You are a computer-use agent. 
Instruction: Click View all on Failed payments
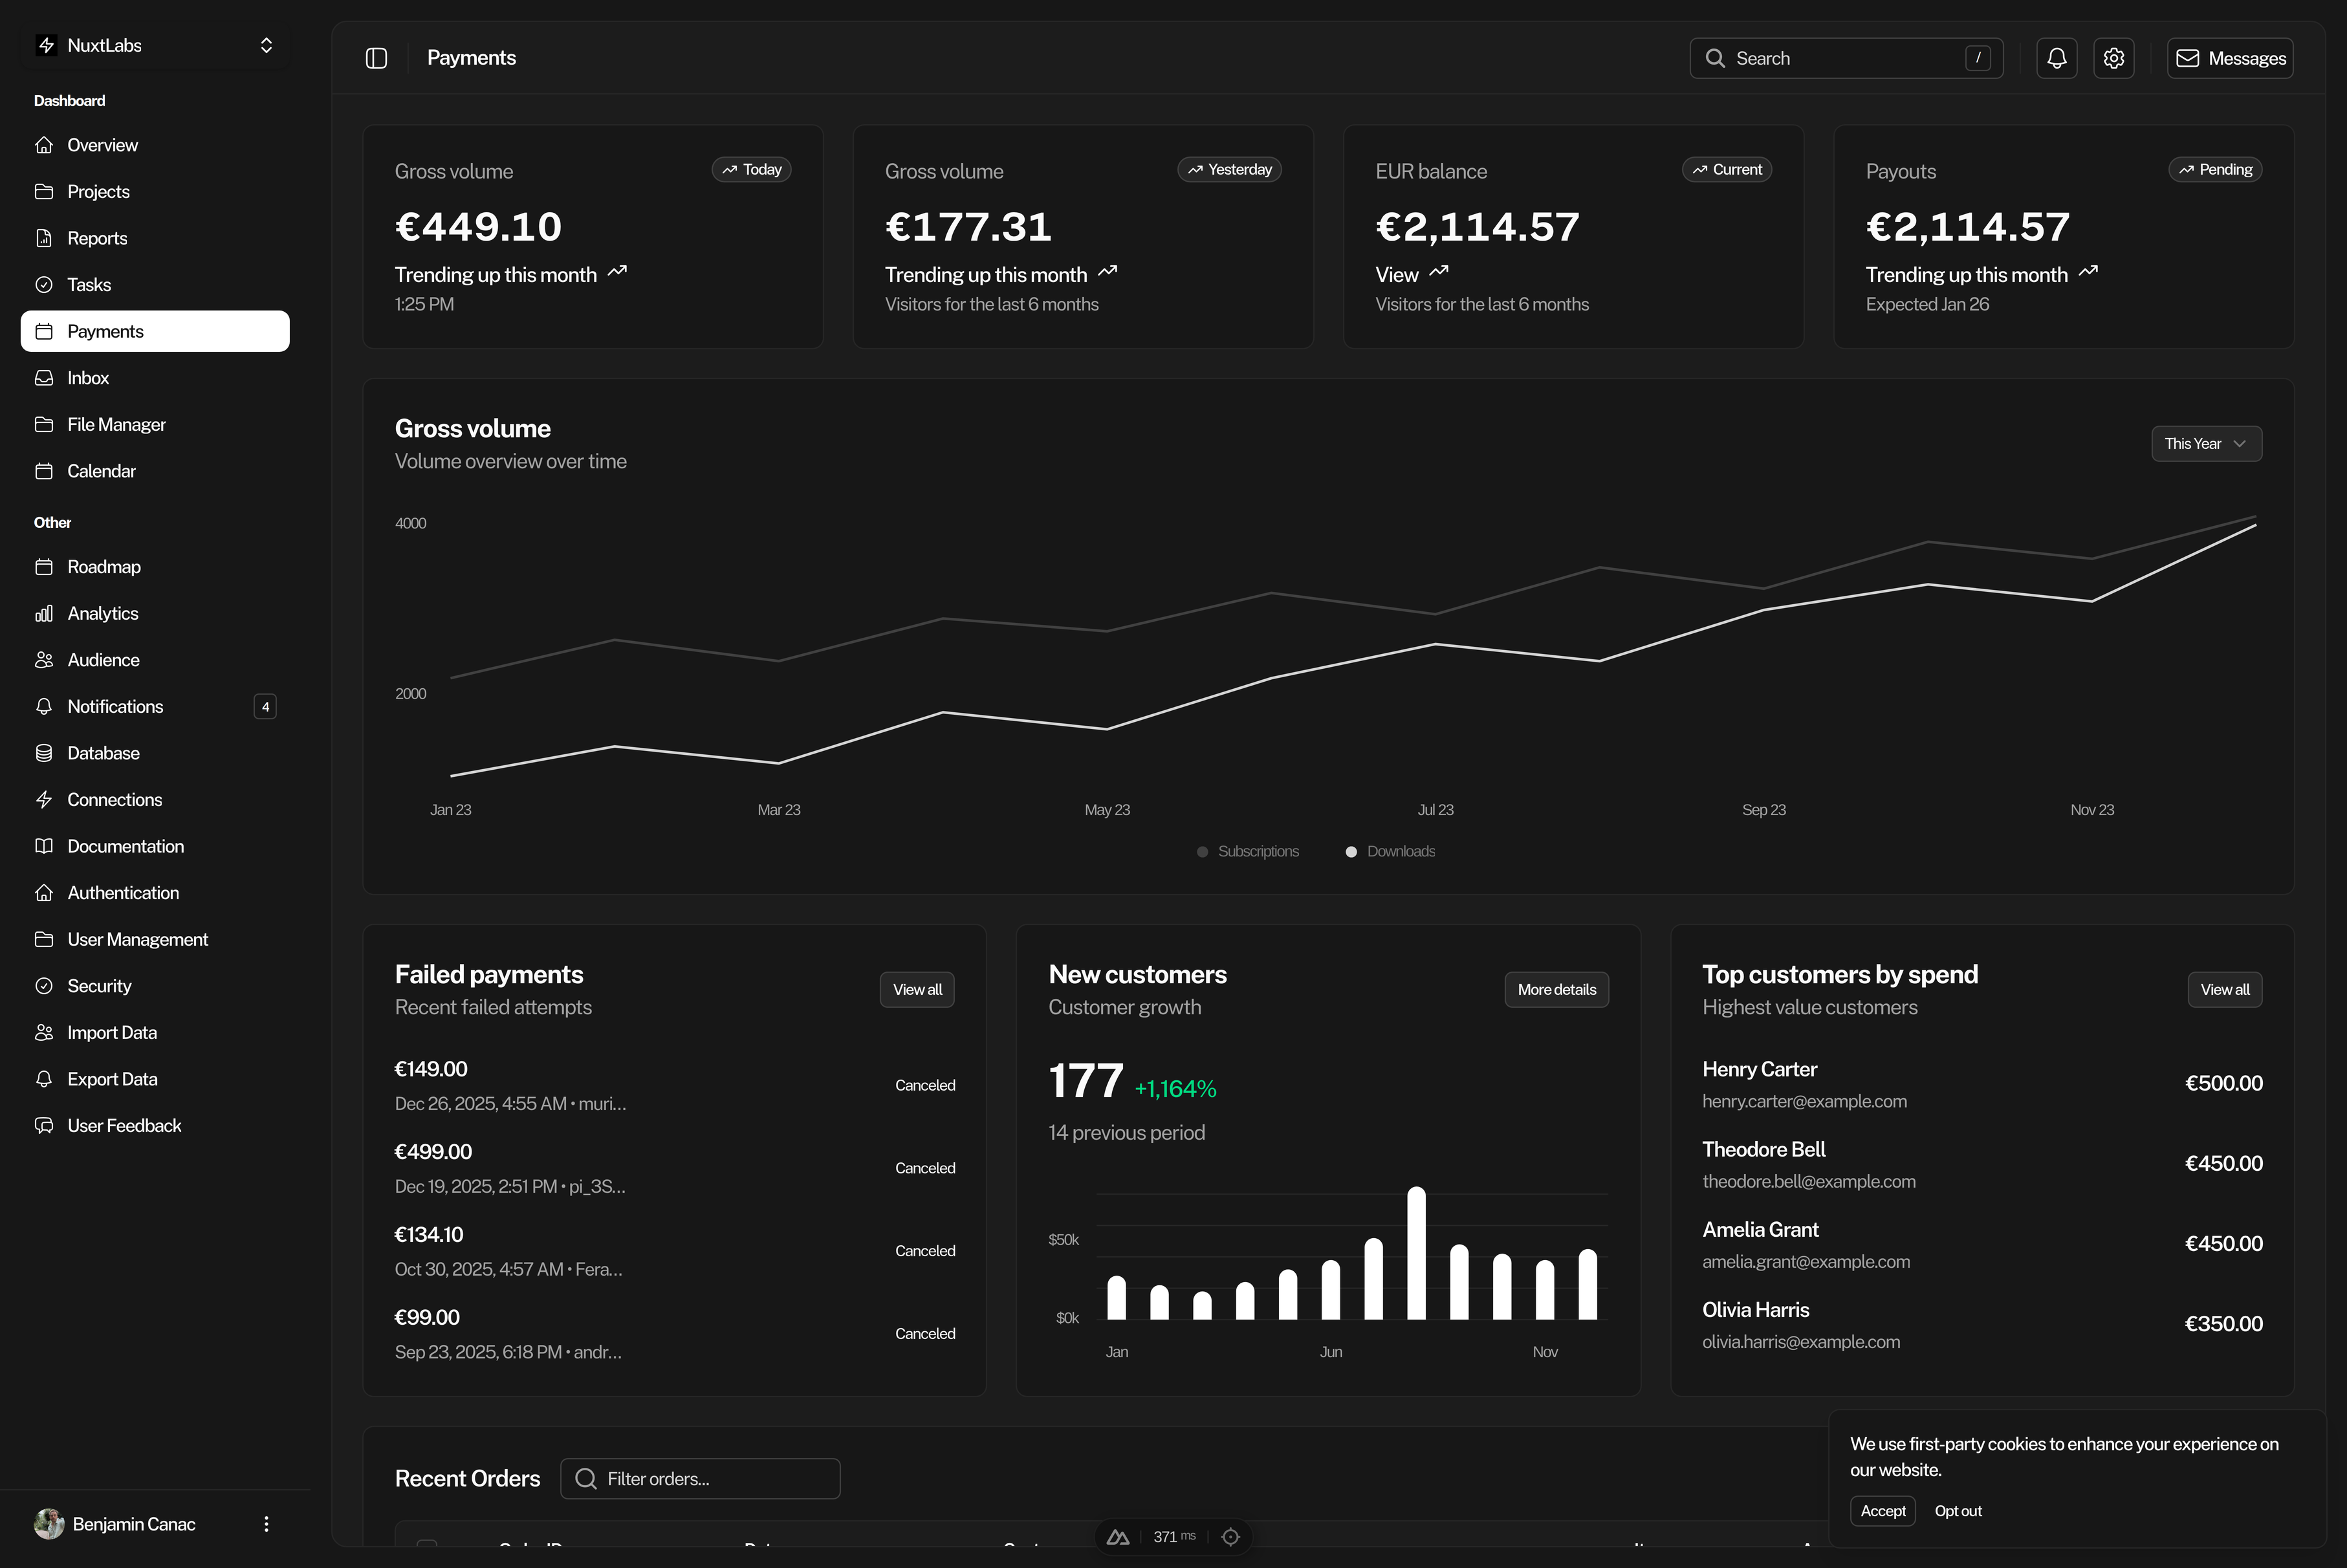(x=916, y=990)
